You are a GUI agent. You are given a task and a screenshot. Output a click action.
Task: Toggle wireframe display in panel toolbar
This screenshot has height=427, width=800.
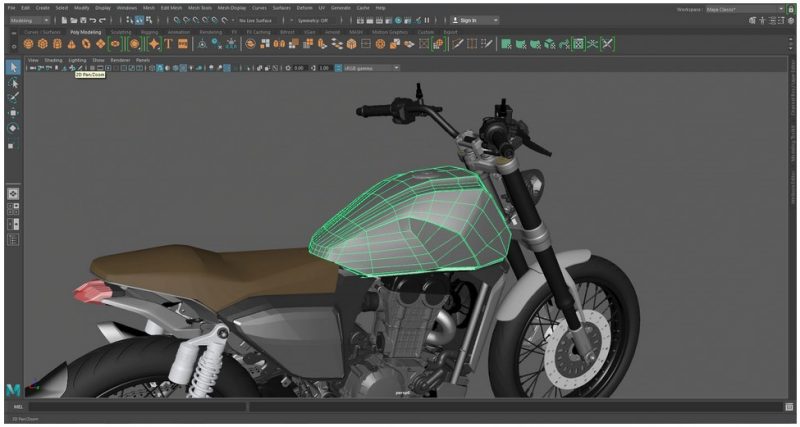[152, 68]
